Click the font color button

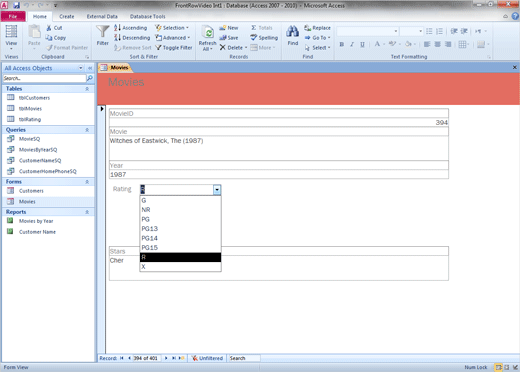pos(377,44)
